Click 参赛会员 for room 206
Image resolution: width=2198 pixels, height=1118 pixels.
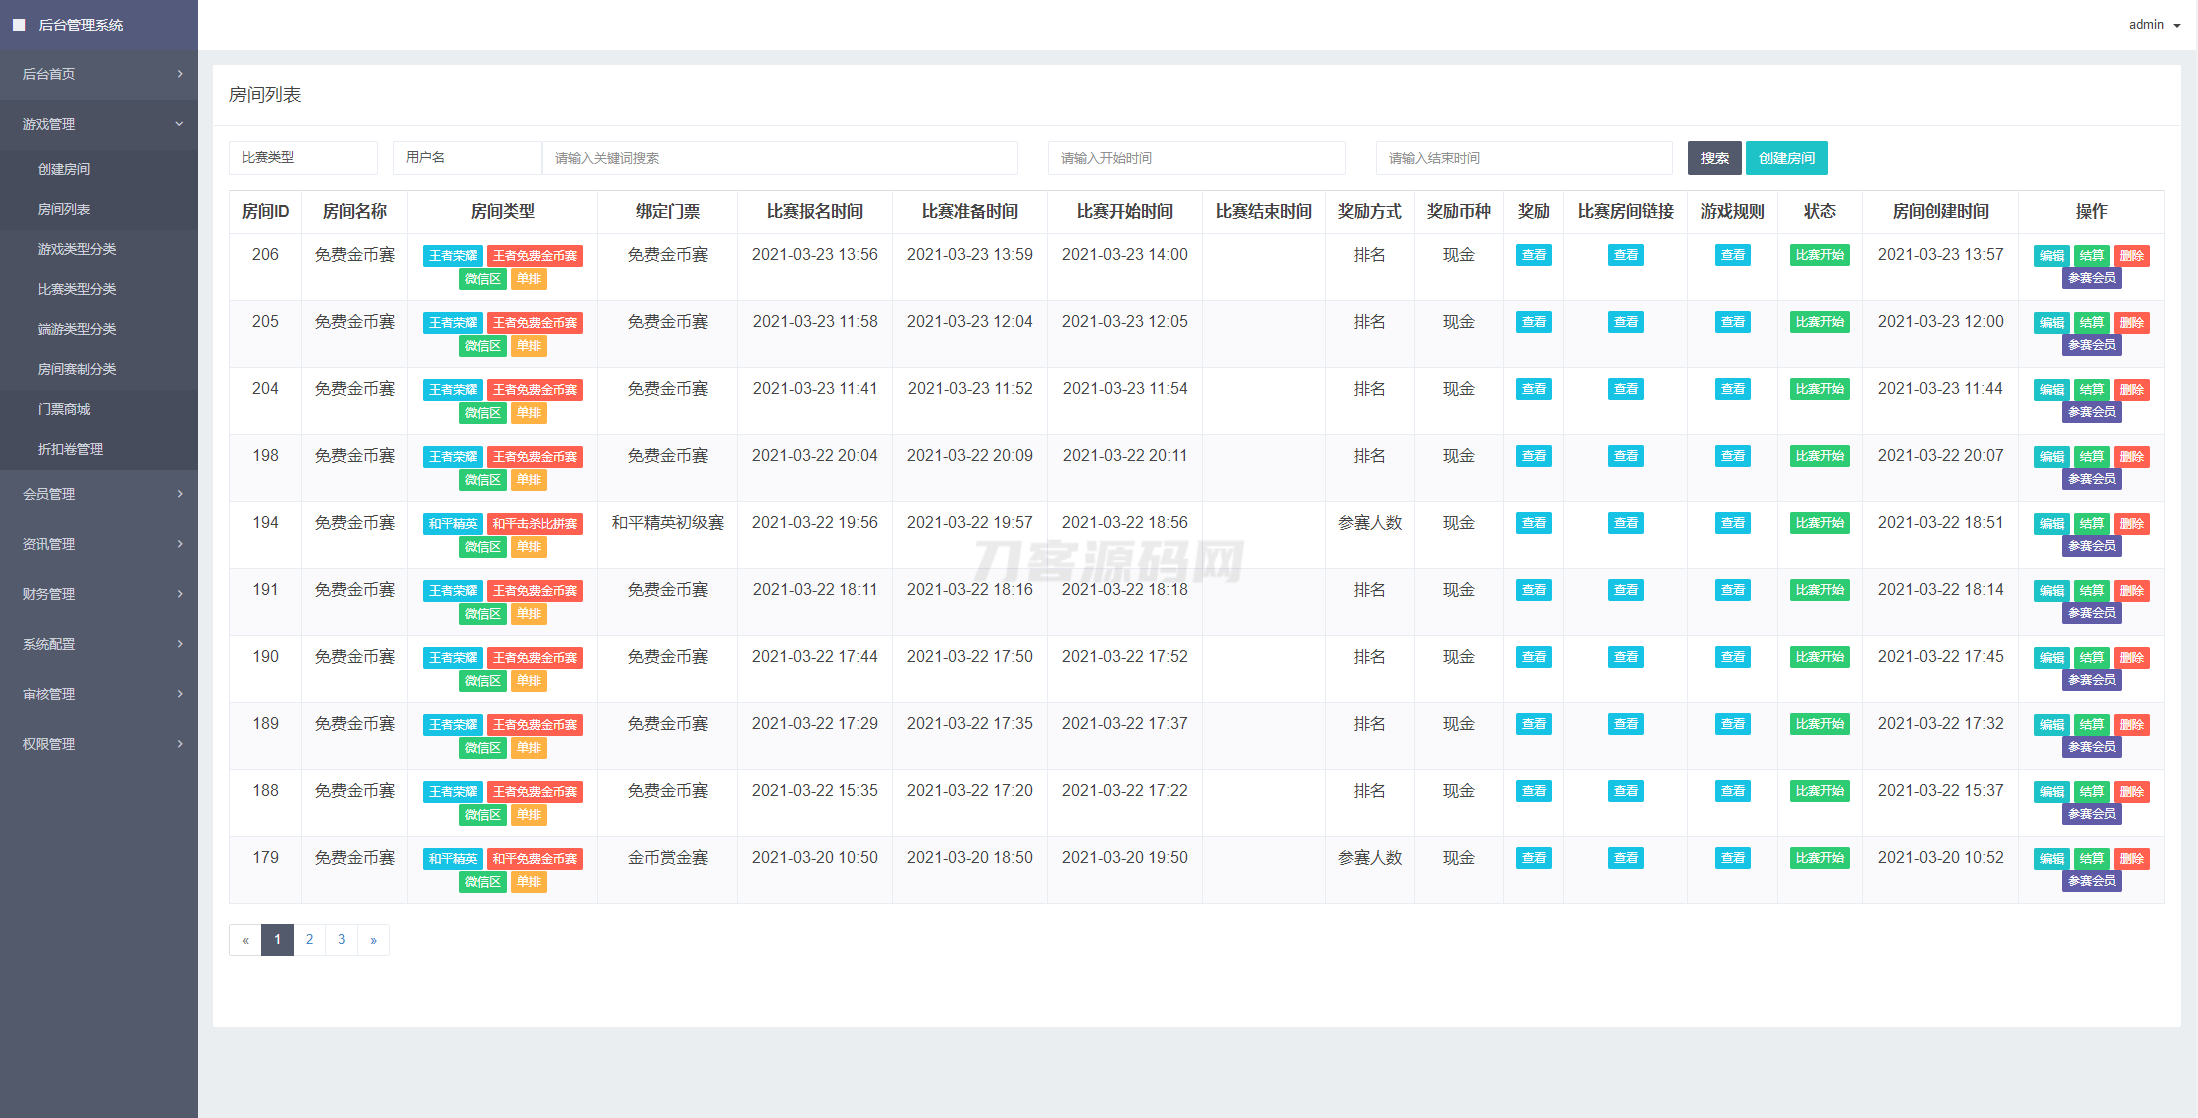pyautogui.click(x=2092, y=278)
